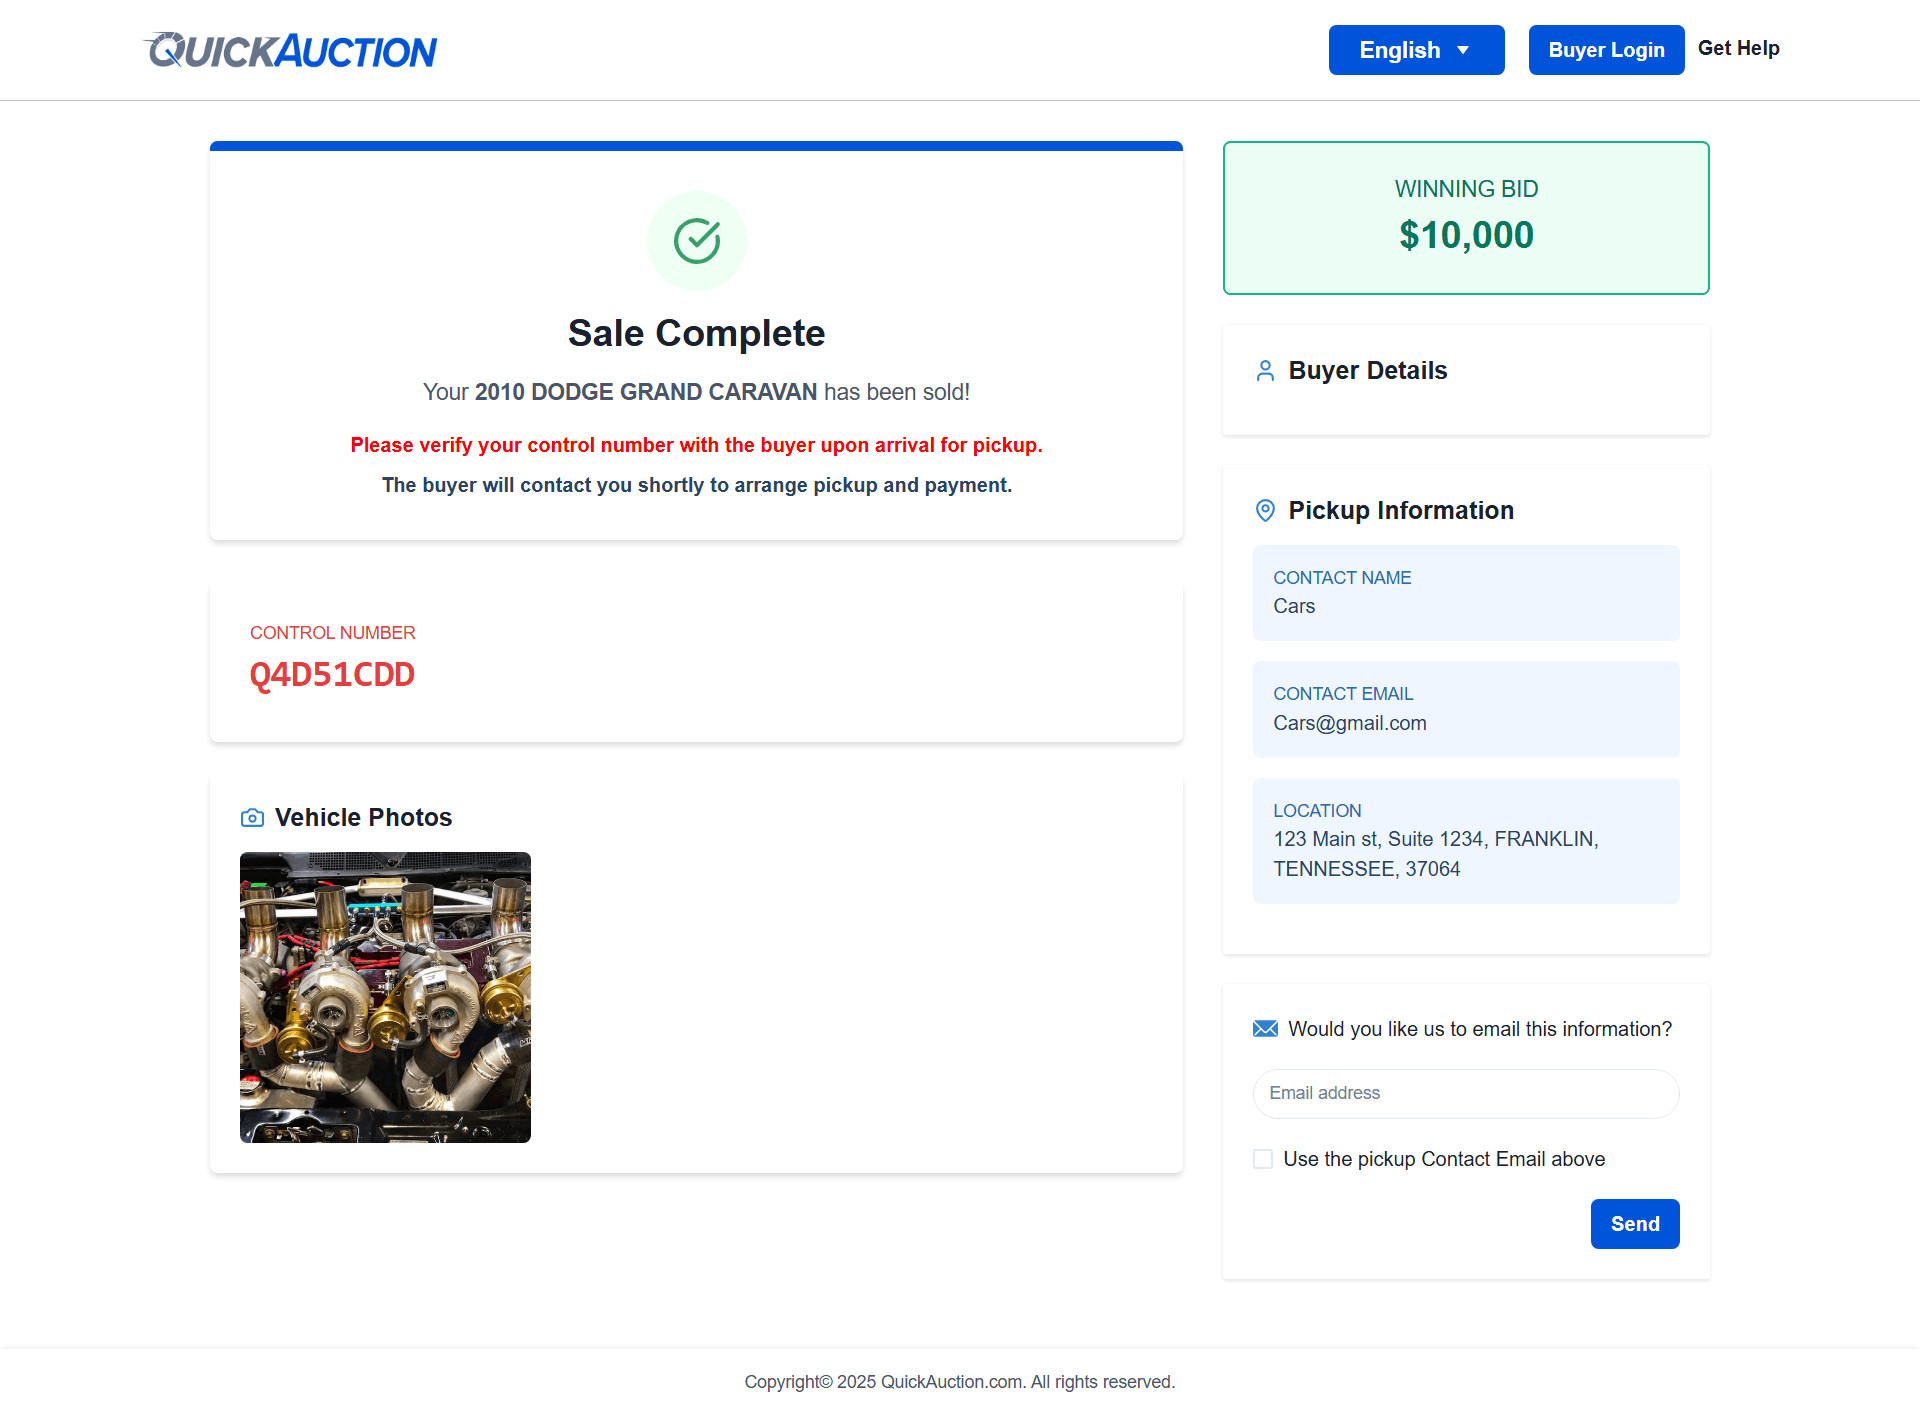Screen dimensions: 1920x1415
Task: Click the blue progress bar above Sale Complete
Action: click(695, 146)
